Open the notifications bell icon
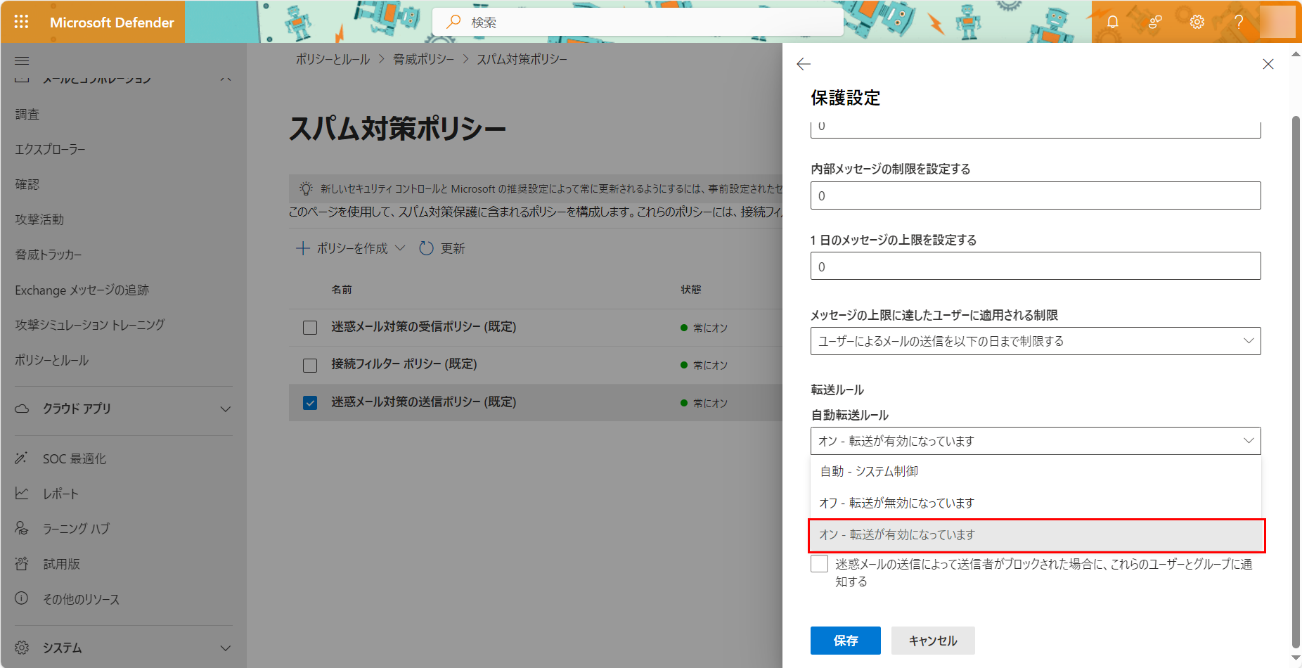The width and height of the screenshot is (1302, 668). (1113, 22)
